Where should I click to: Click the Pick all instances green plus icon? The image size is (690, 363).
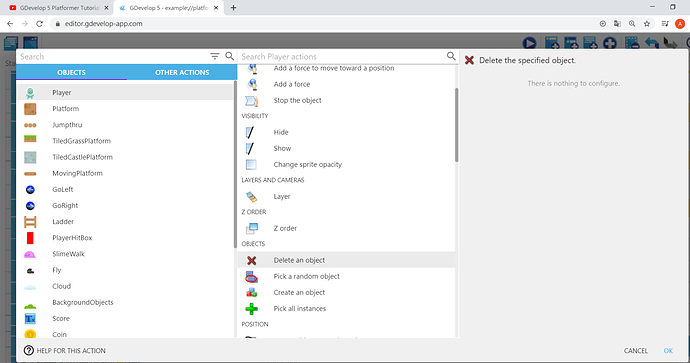[x=252, y=309]
